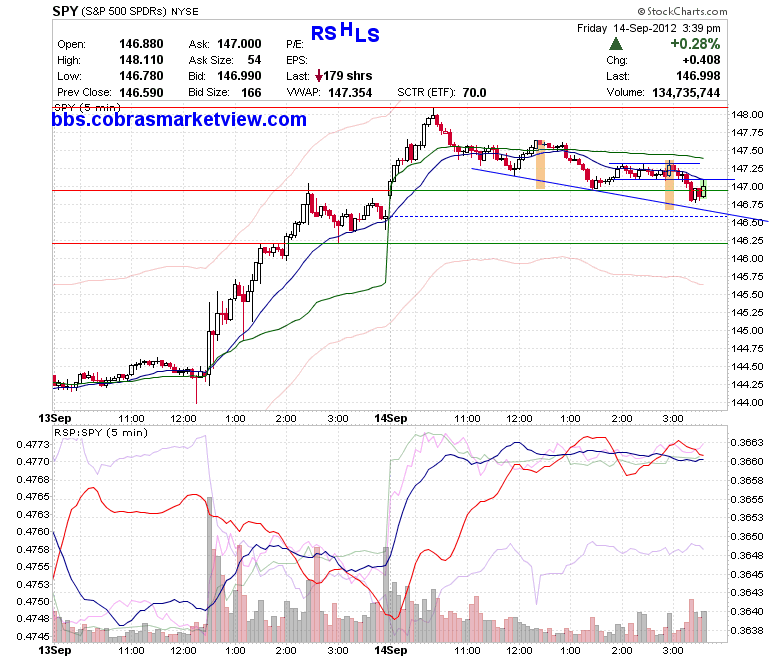Click the Last price 146.998
The image size is (780, 659).
(x=698, y=76)
